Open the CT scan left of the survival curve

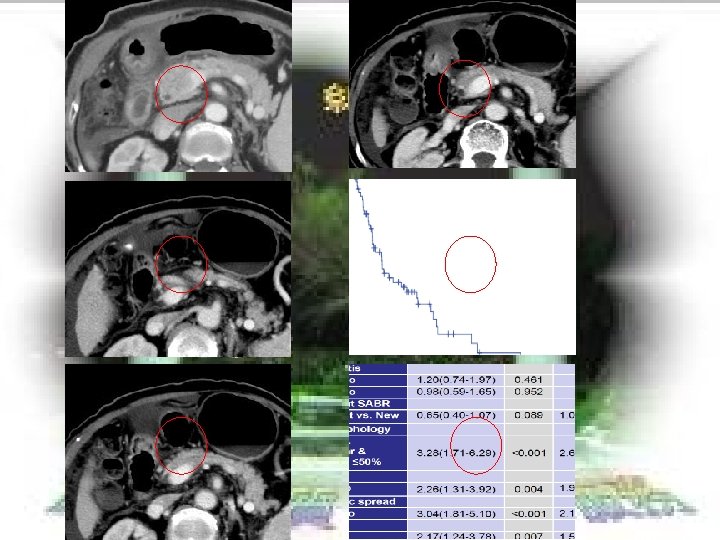click(x=178, y=269)
